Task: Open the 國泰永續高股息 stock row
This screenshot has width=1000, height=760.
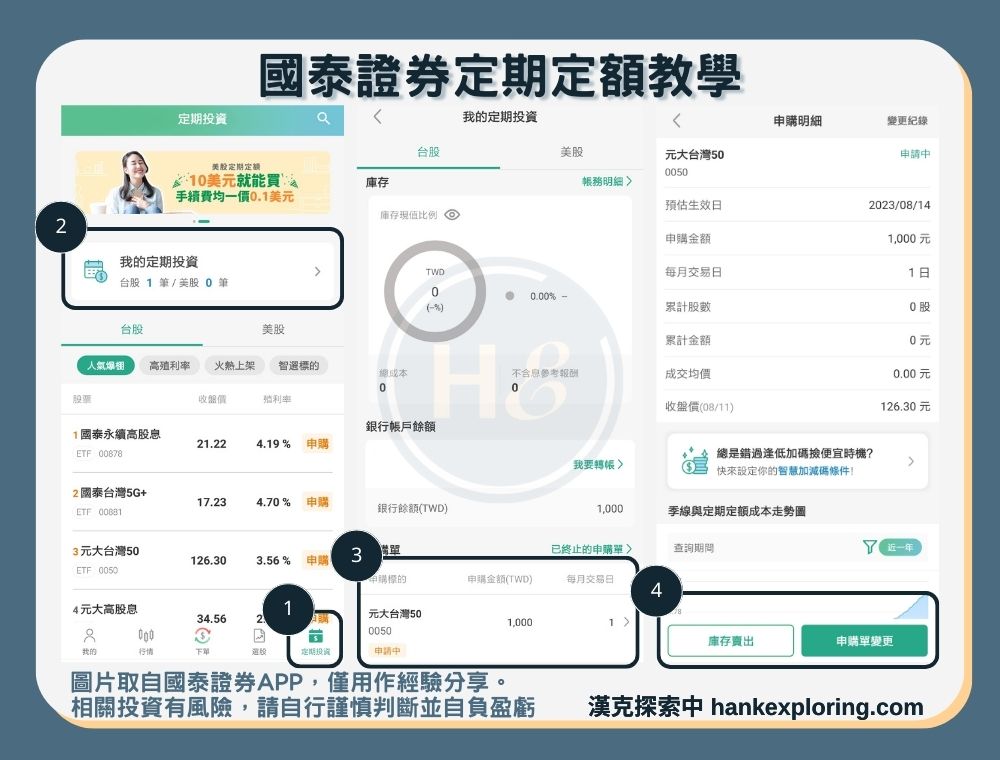Action: coord(203,444)
